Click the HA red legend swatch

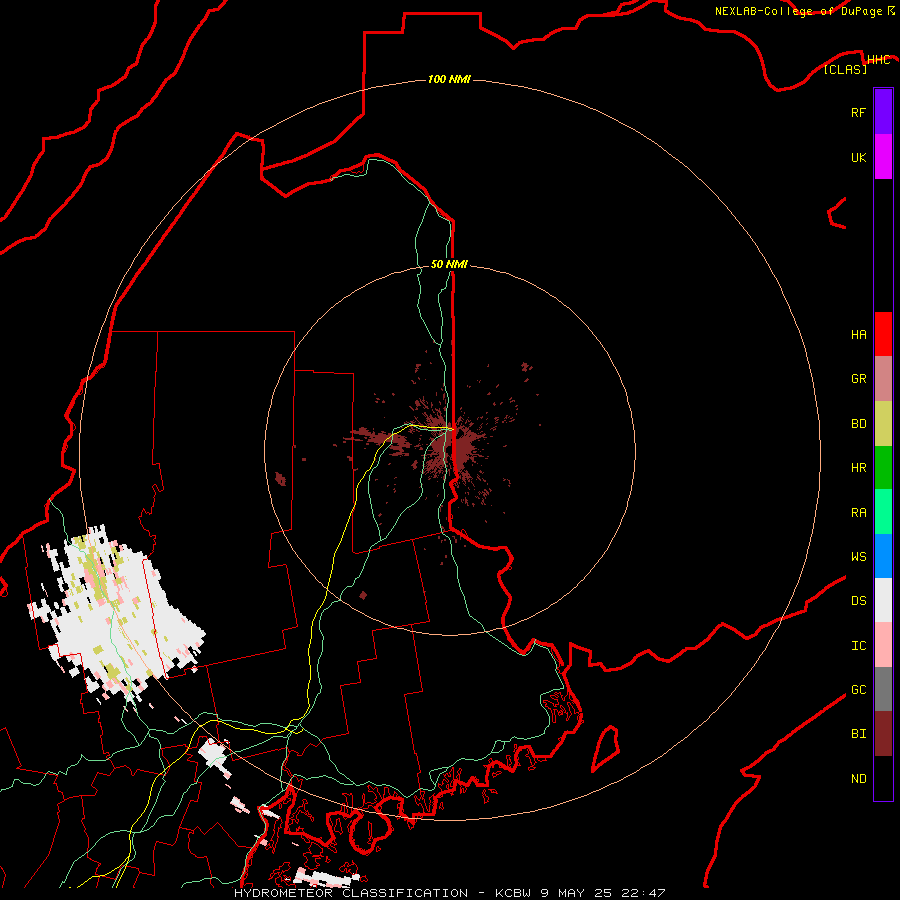pos(883,334)
